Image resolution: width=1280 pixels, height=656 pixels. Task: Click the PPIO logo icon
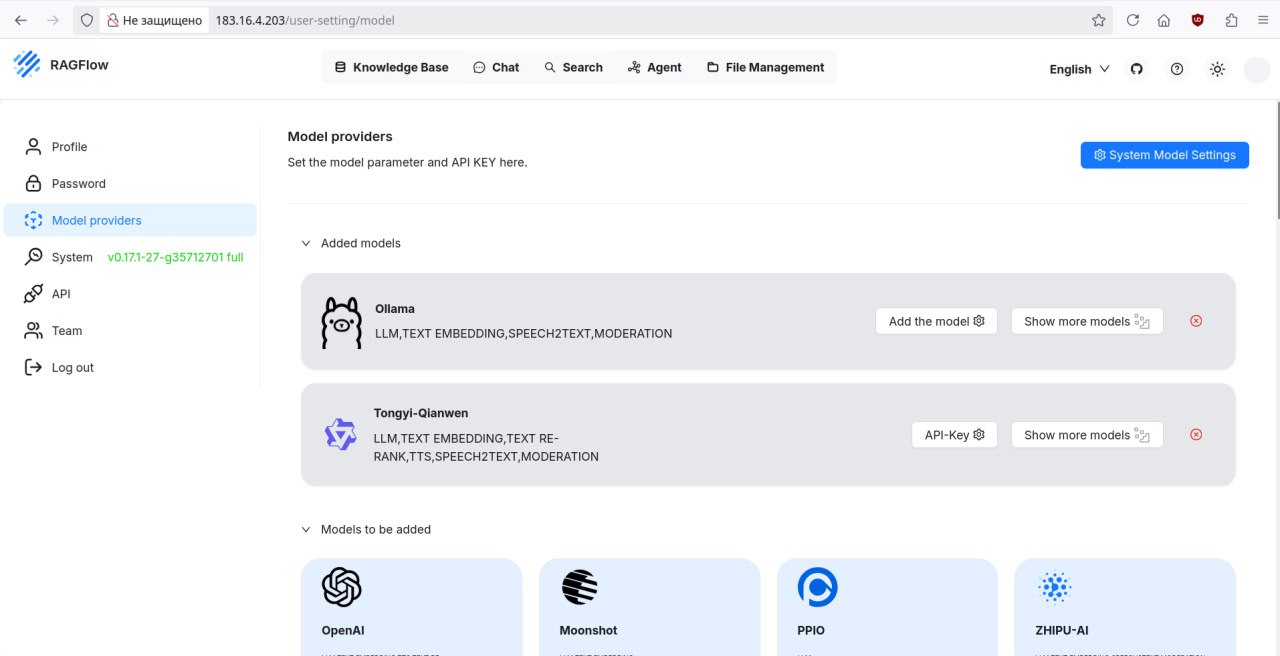[x=817, y=587]
